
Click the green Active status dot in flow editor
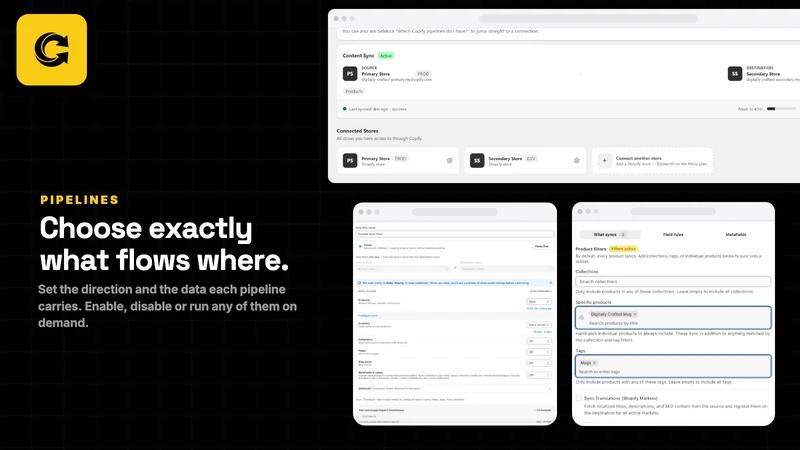[360, 246]
